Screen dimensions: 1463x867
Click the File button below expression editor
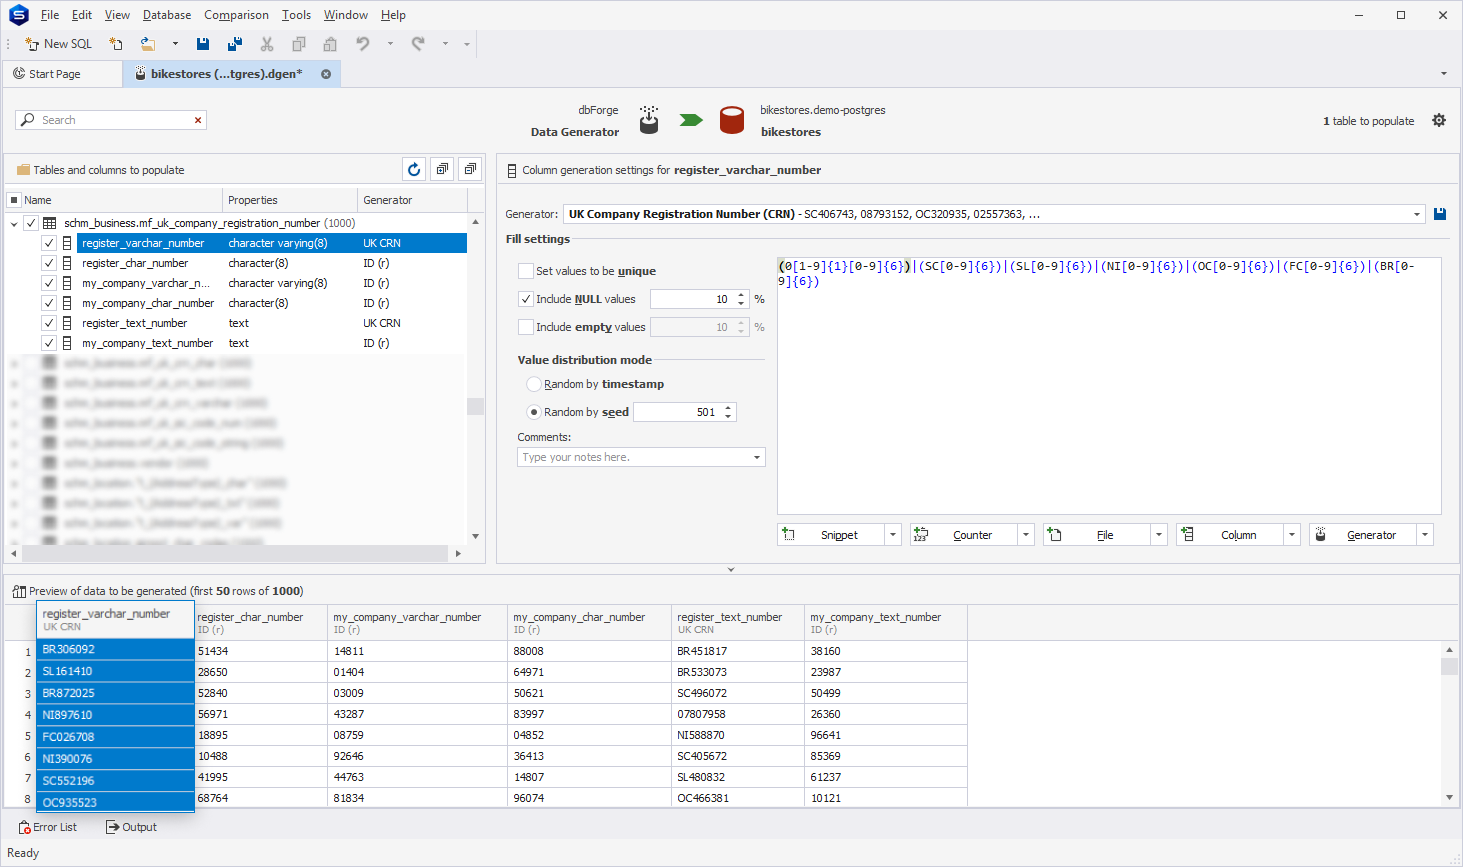[x=1097, y=535]
